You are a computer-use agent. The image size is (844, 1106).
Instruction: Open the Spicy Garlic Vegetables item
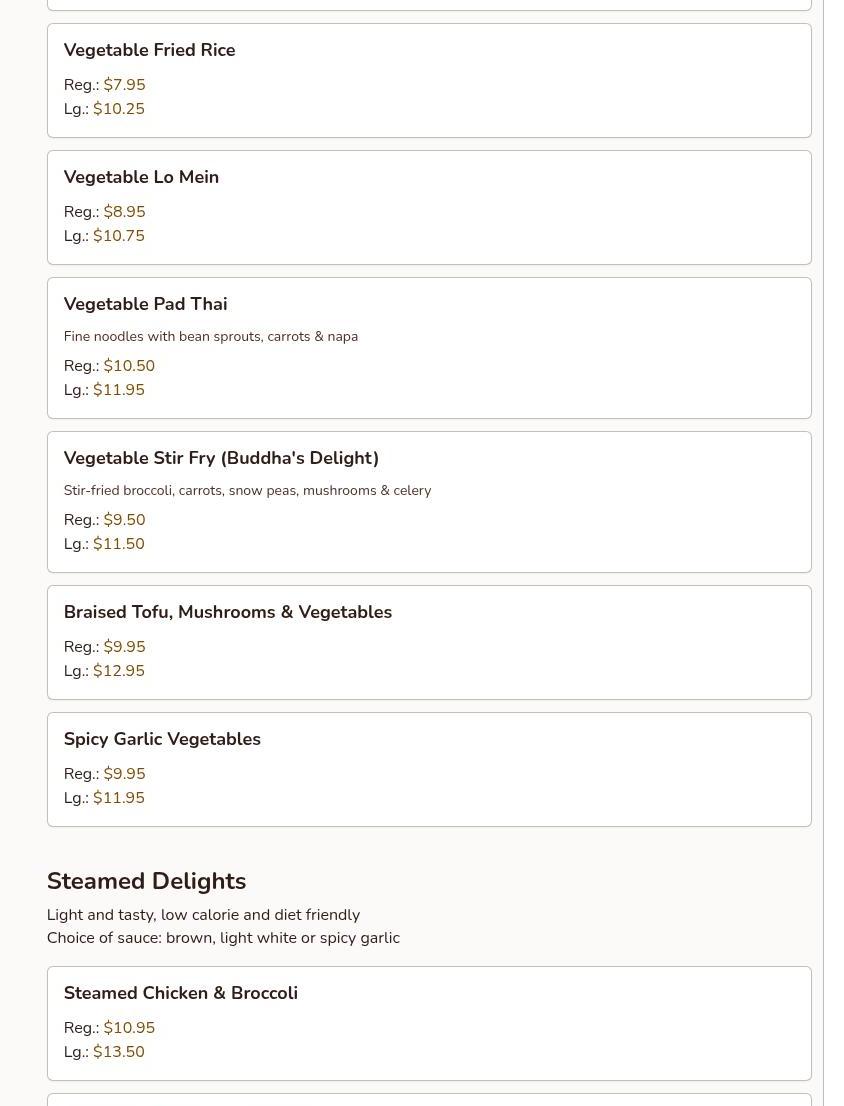162,739
